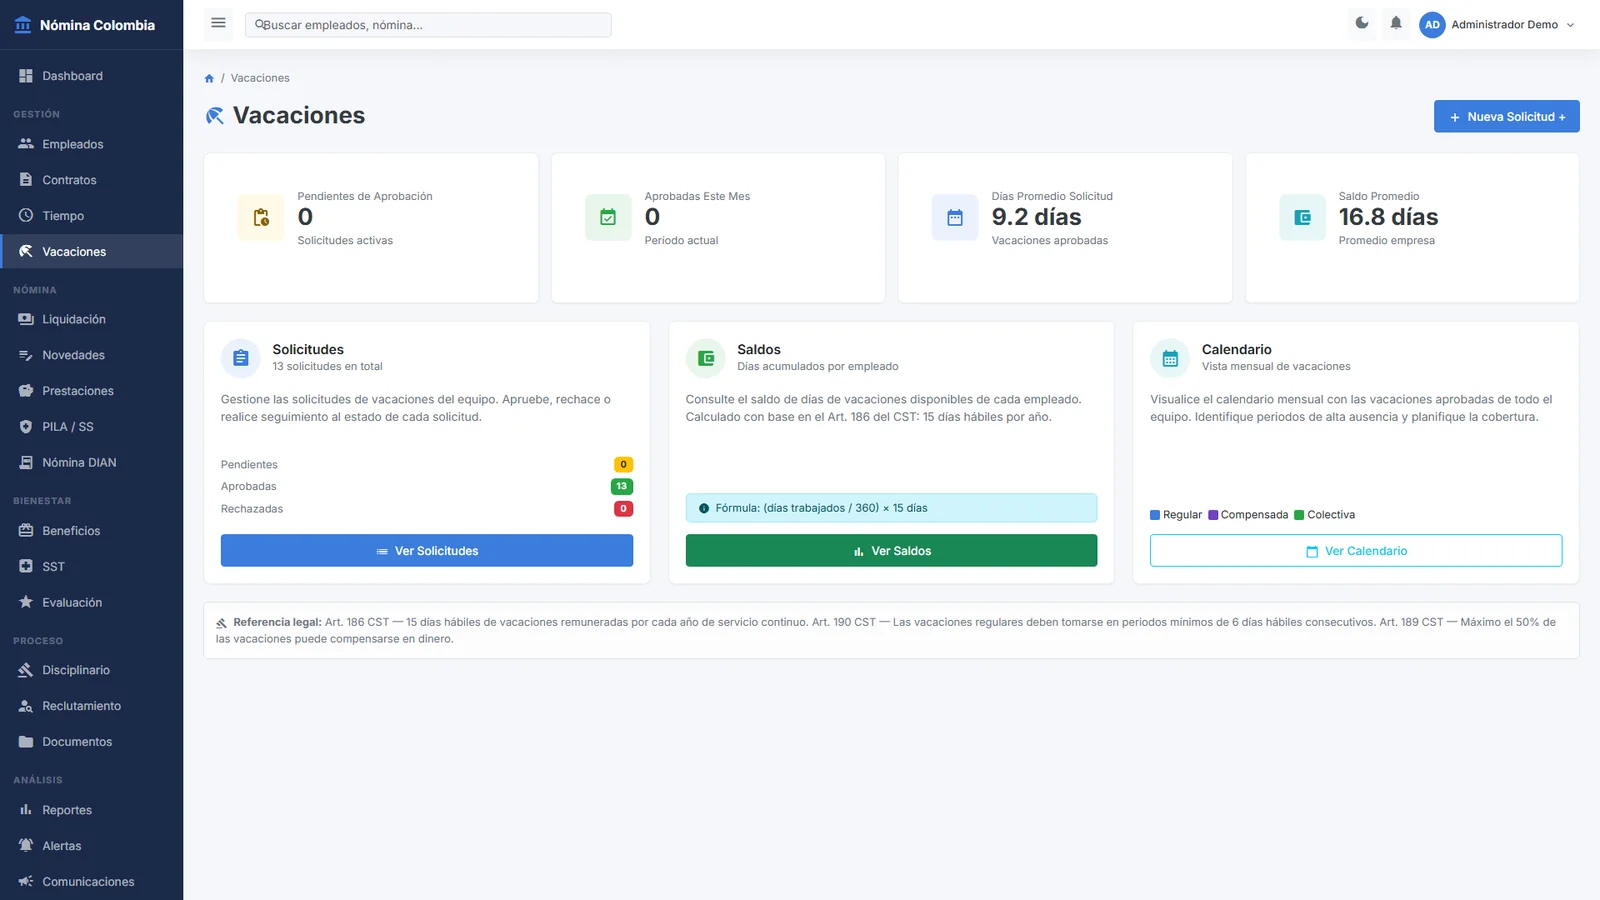The width and height of the screenshot is (1600, 900).
Task: Toggle the hamburger sidebar menu button
Action: (x=218, y=24)
